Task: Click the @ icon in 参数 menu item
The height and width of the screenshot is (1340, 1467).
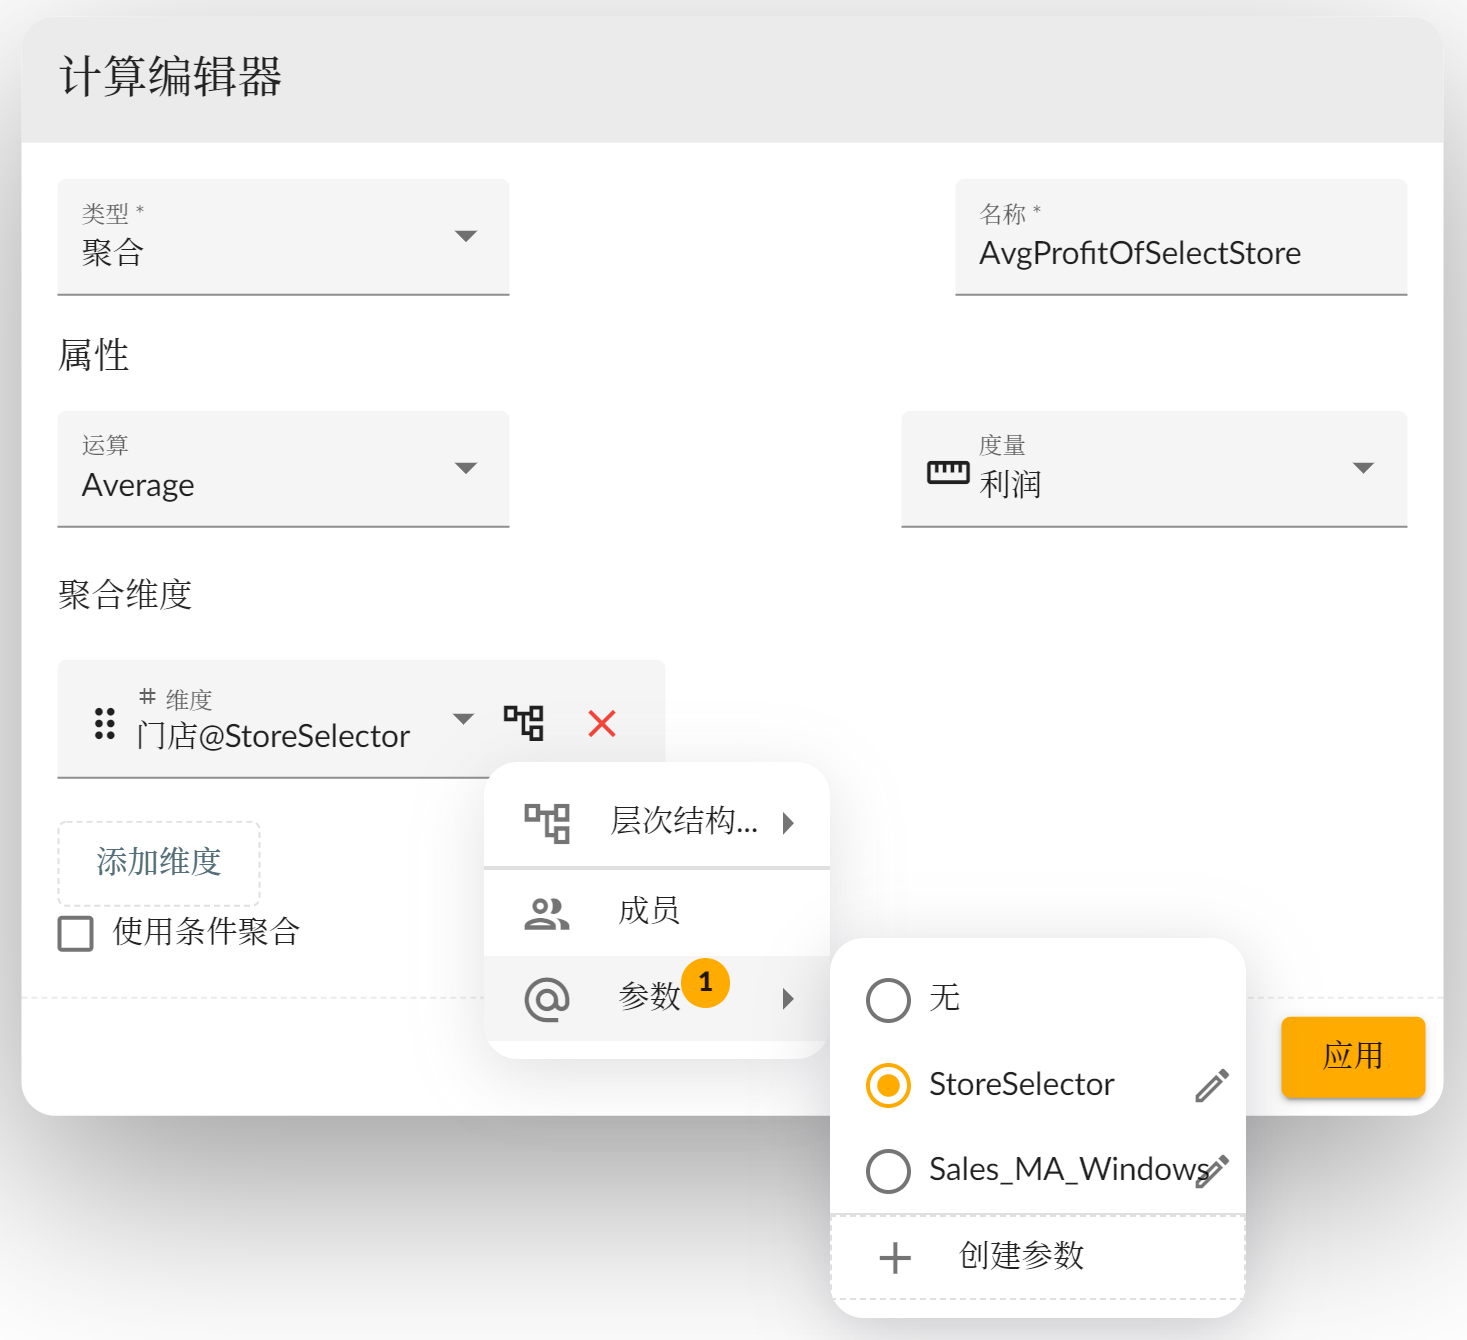Action: tap(547, 999)
